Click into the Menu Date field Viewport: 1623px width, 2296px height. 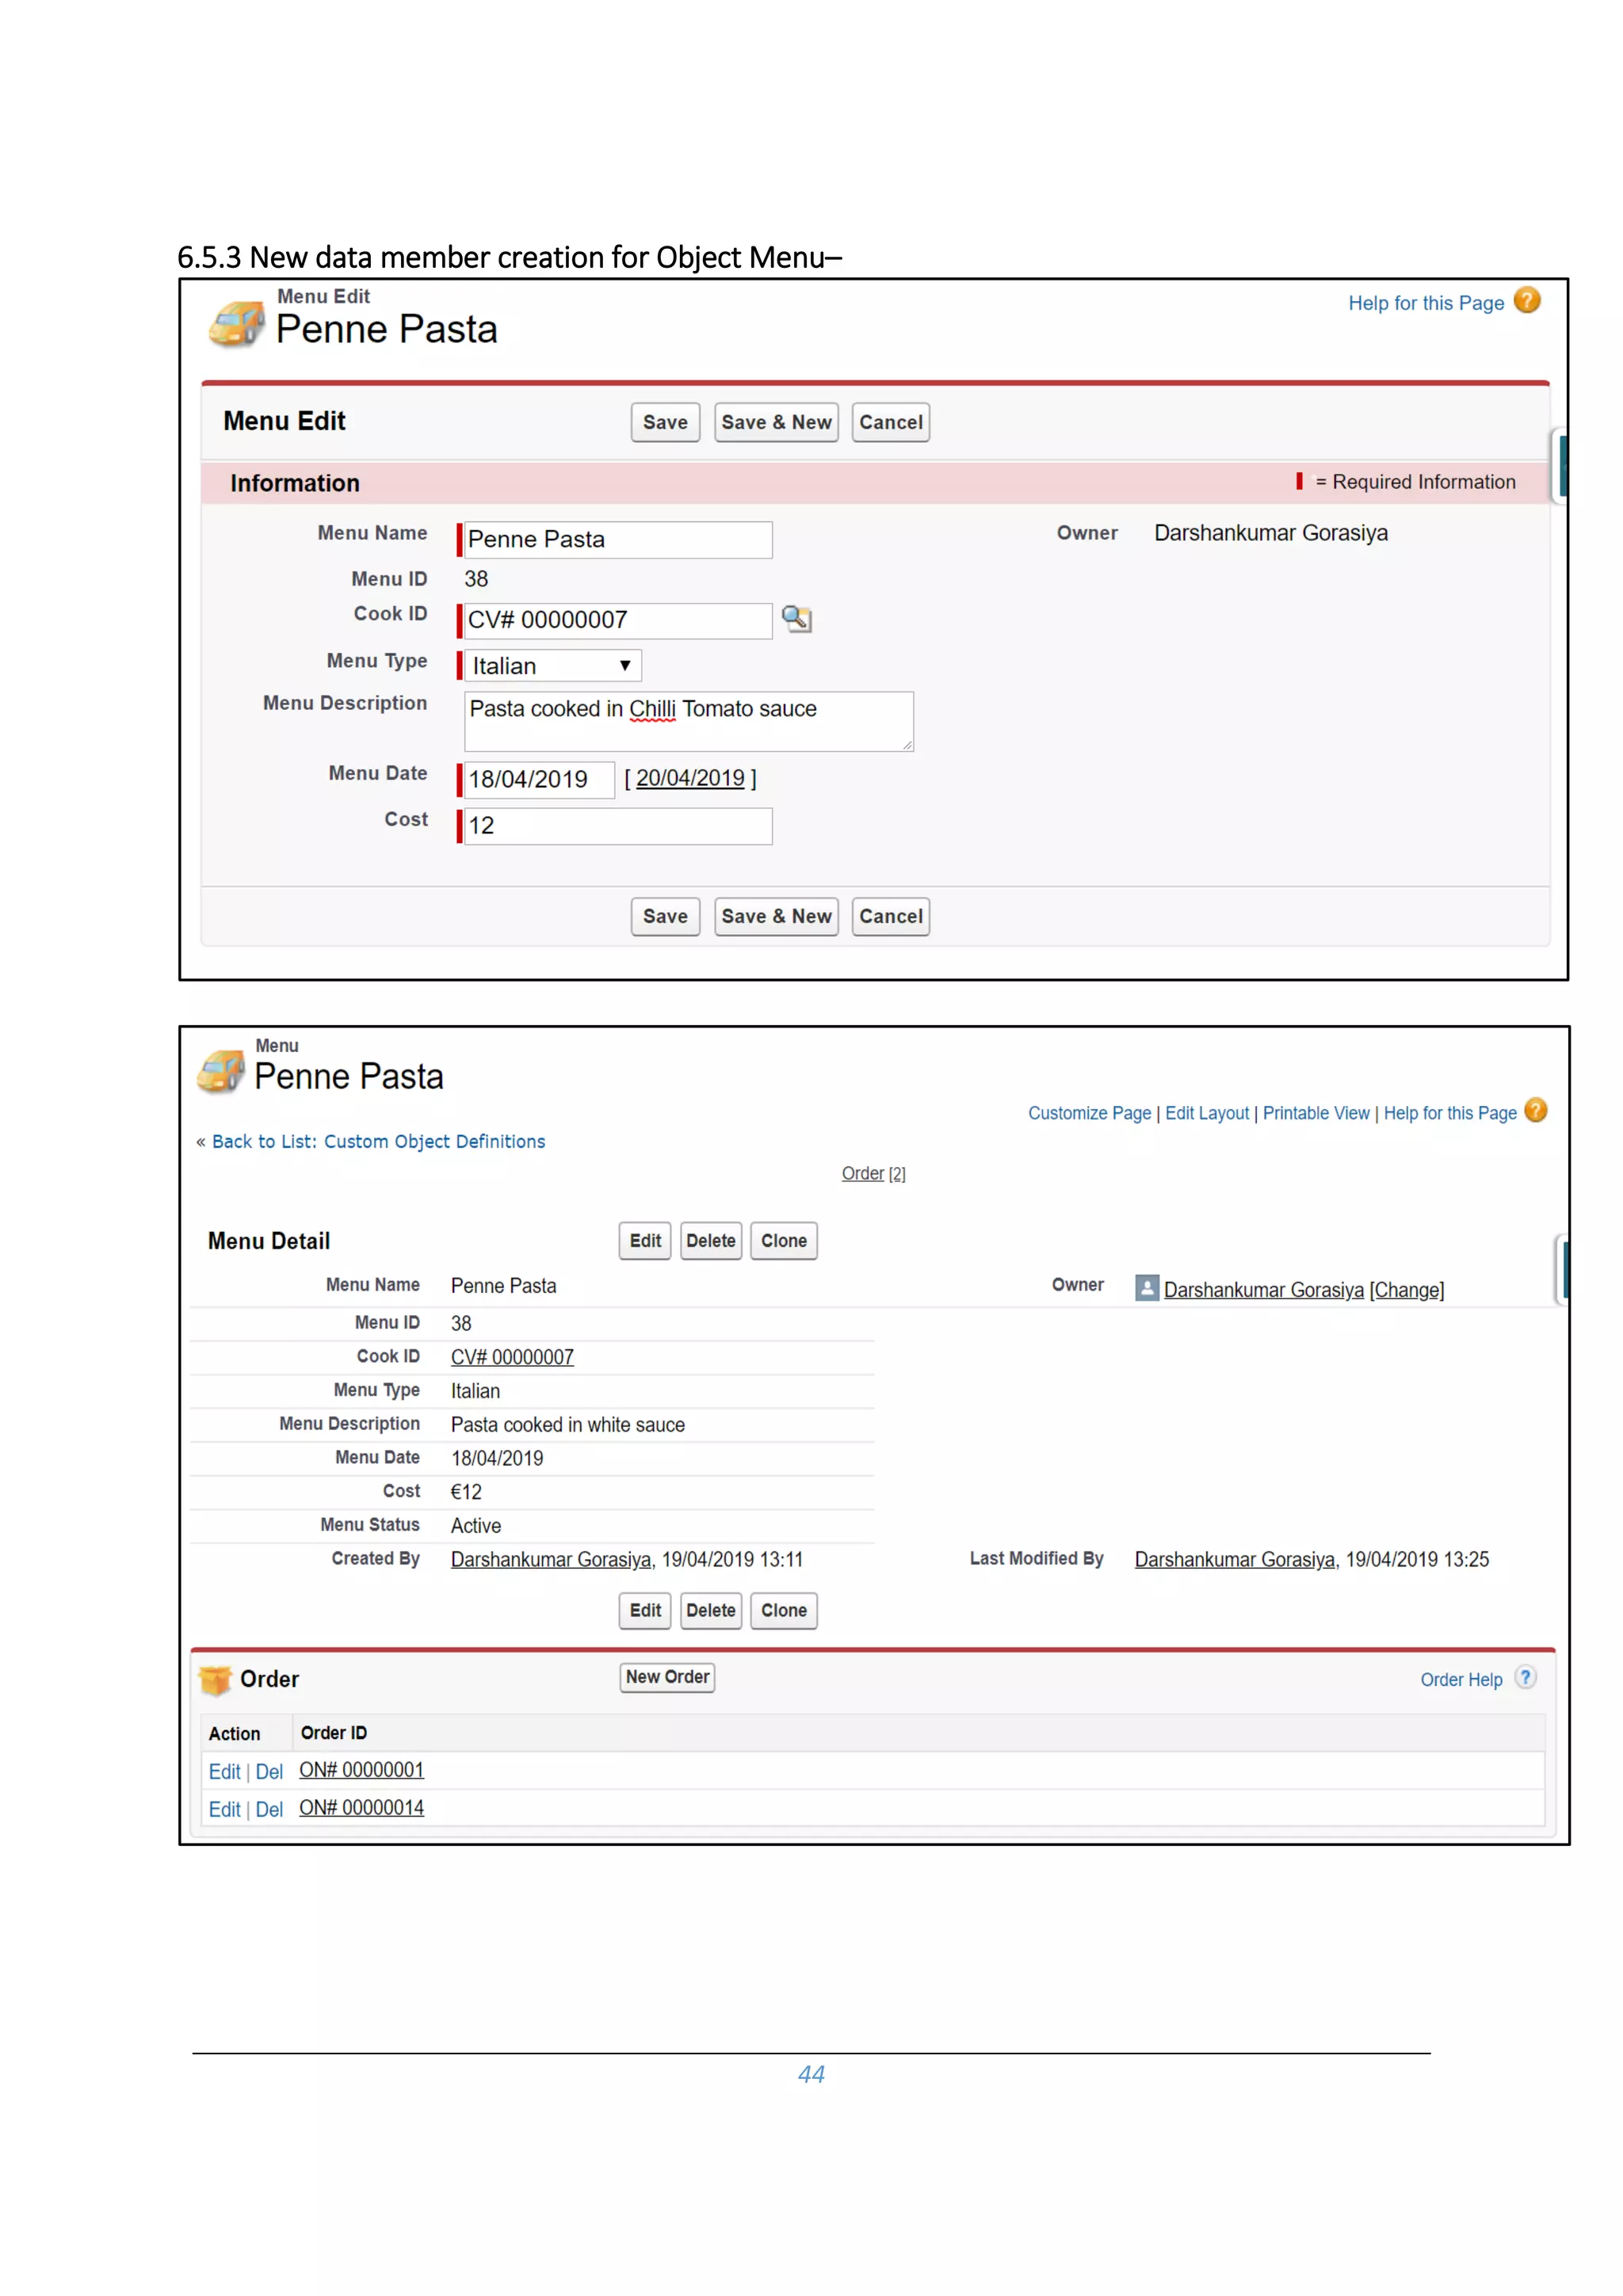[x=539, y=780]
